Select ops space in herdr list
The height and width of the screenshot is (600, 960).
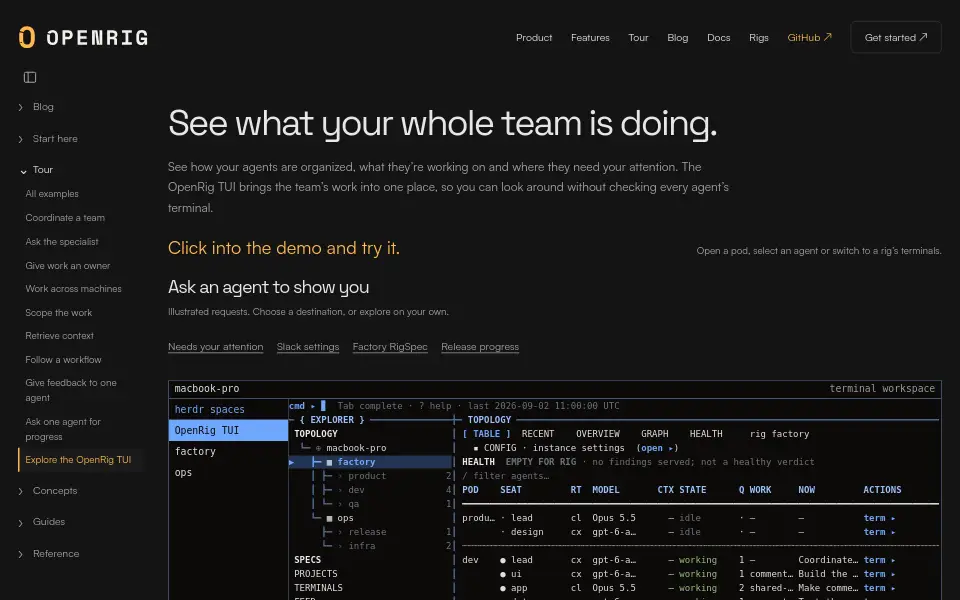pos(228,472)
